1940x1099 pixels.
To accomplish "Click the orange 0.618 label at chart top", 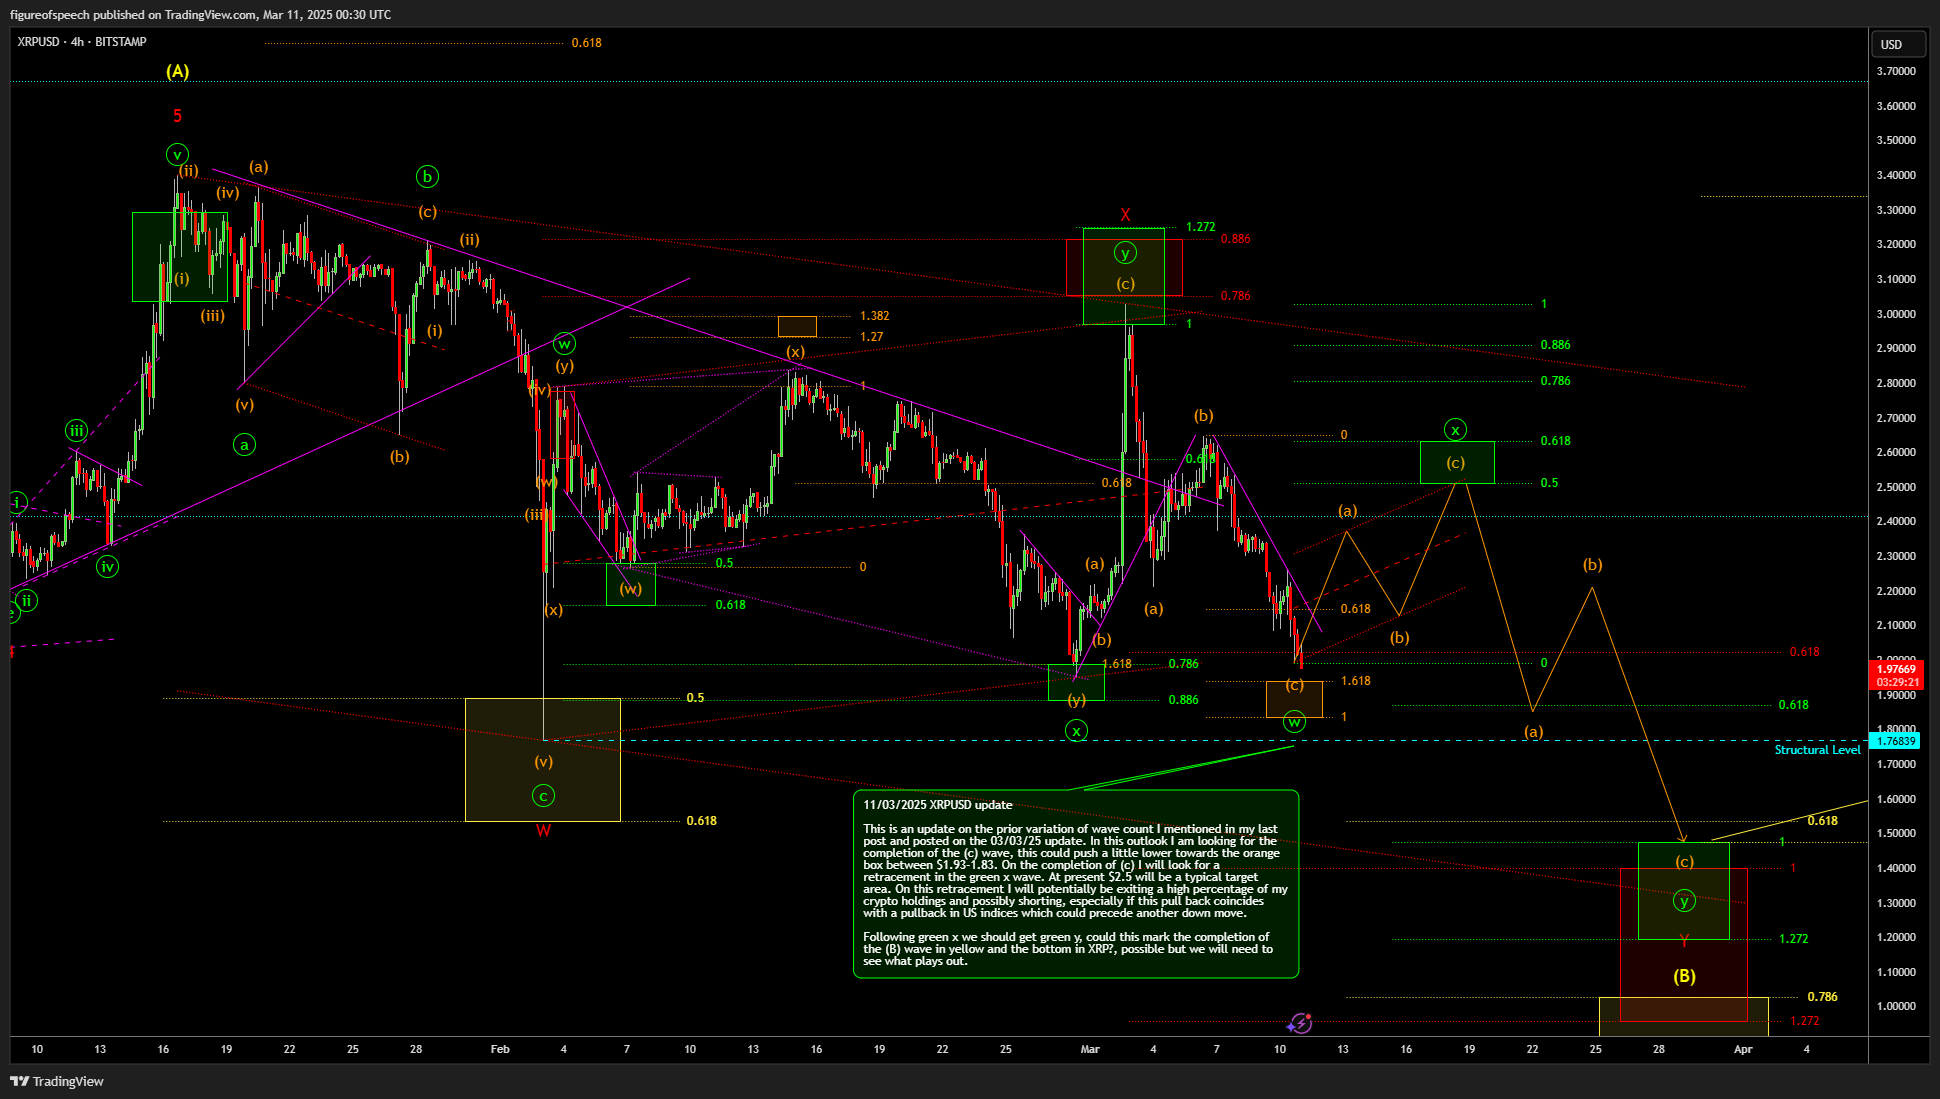I will point(586,43).
